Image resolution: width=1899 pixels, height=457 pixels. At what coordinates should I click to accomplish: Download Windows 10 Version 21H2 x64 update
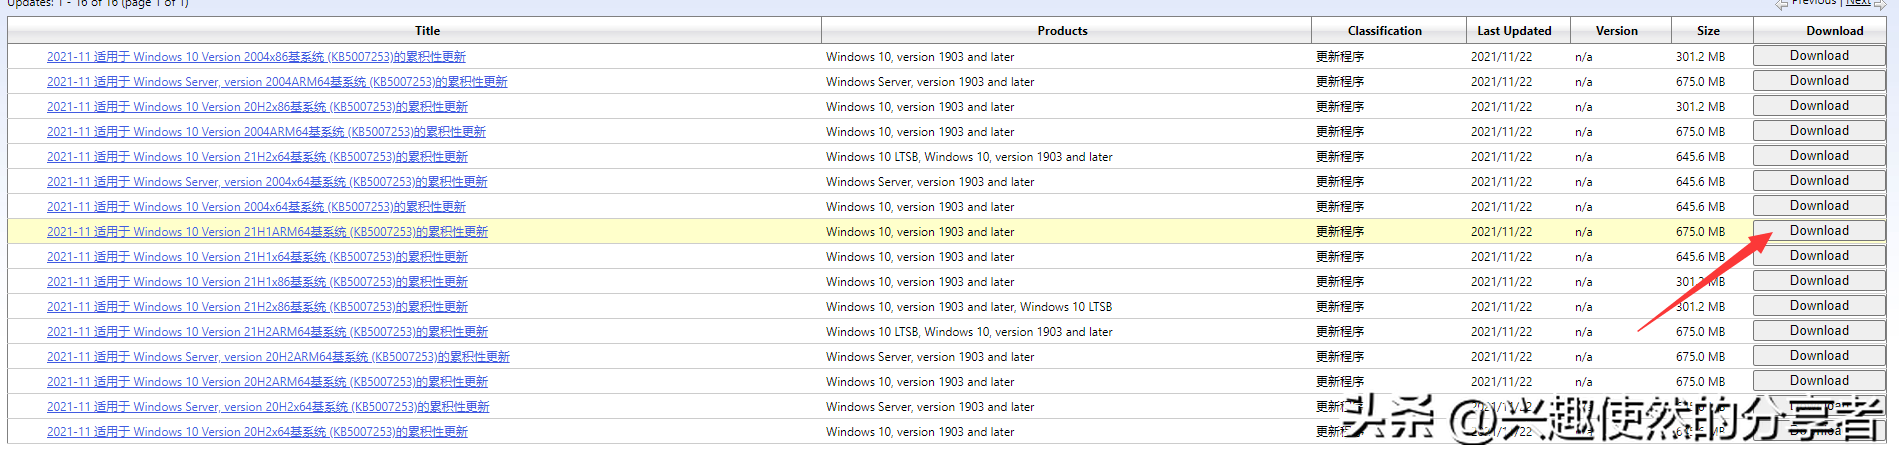1818,156
